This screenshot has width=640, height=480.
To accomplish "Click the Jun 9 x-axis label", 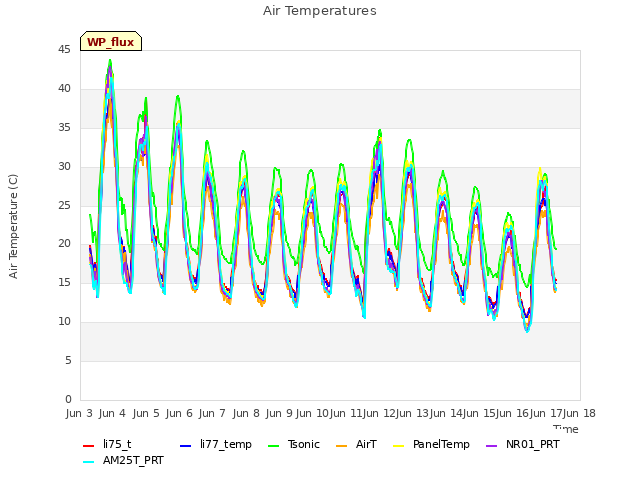I will click(x=279, y=413).
